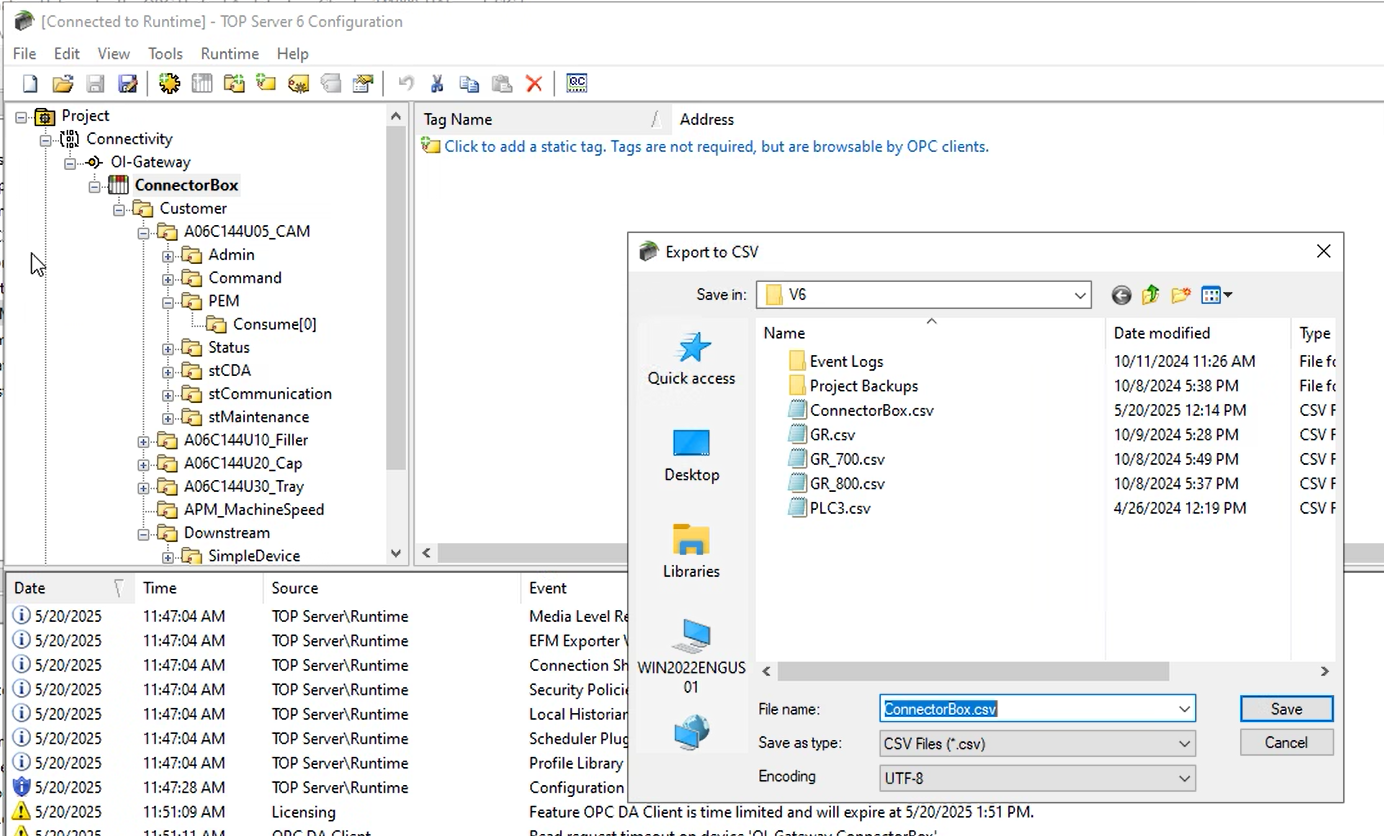
Task: Open the Runtime menu
Action: pyautogui.click(x=229, y=54)
